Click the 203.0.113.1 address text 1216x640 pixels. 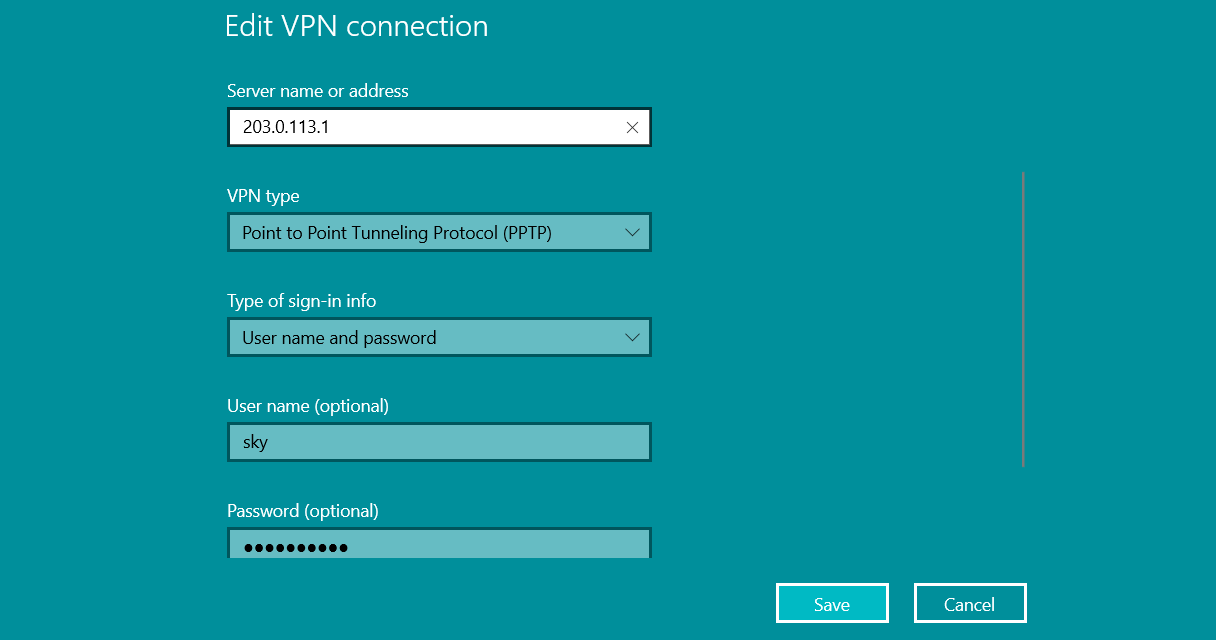pos(286,128)
